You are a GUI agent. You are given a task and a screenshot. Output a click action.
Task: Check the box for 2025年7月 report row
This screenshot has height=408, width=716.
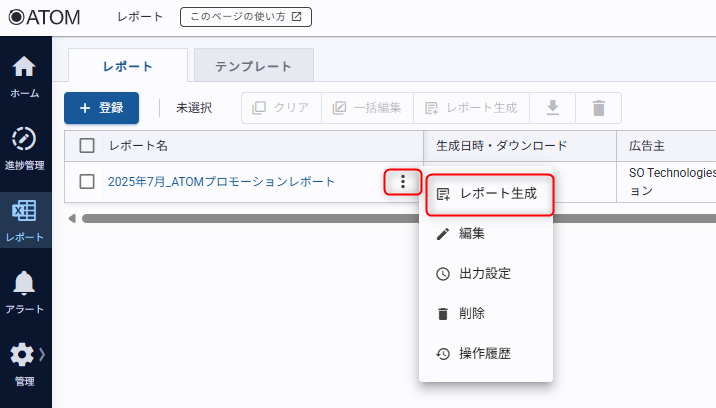pos(87,181)
